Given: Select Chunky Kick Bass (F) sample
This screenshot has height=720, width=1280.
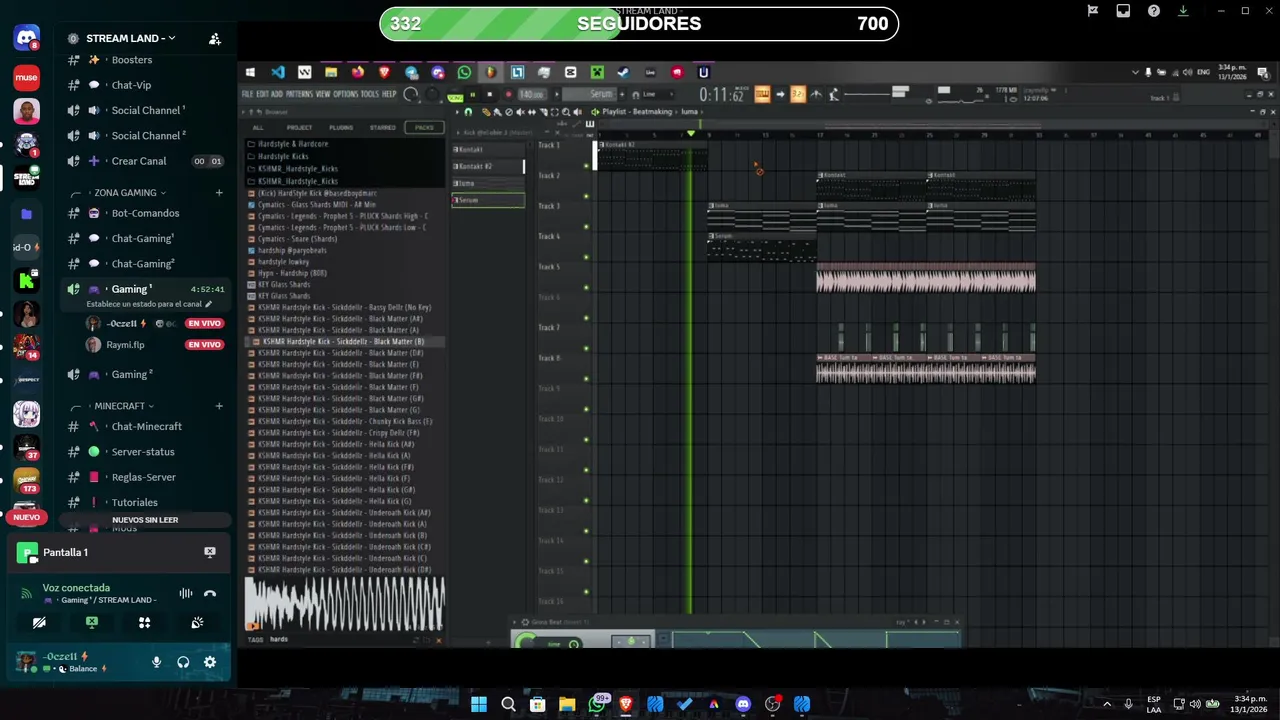Looking at the screenshot, I should 345,421.
